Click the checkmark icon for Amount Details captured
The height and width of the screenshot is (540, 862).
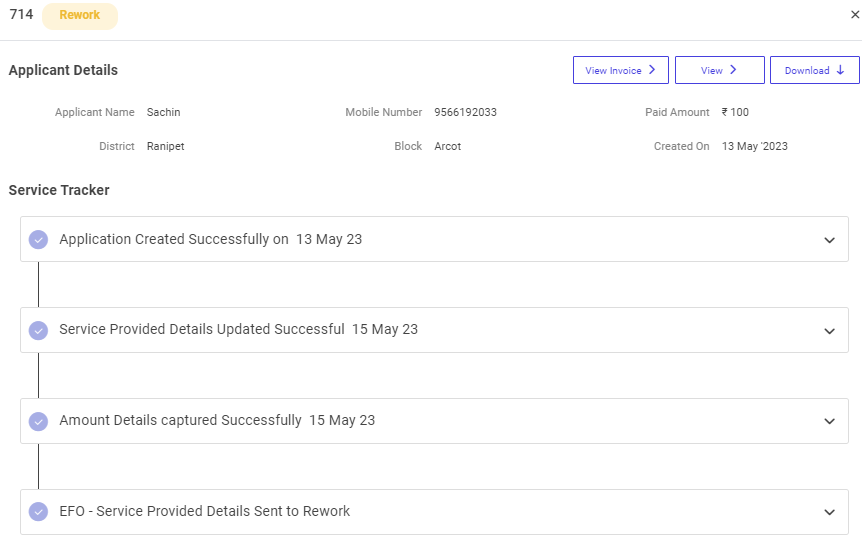38,421
